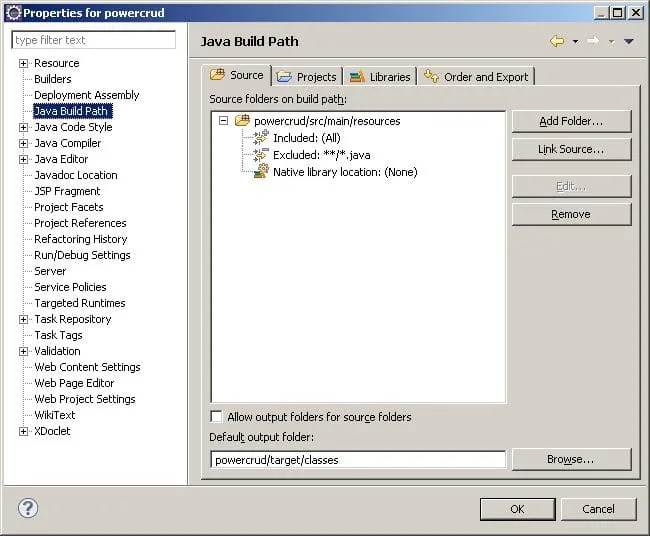The height and width of the screenshot is (536, 650).
Task: Click the help question mark icon
Action: 28,508
